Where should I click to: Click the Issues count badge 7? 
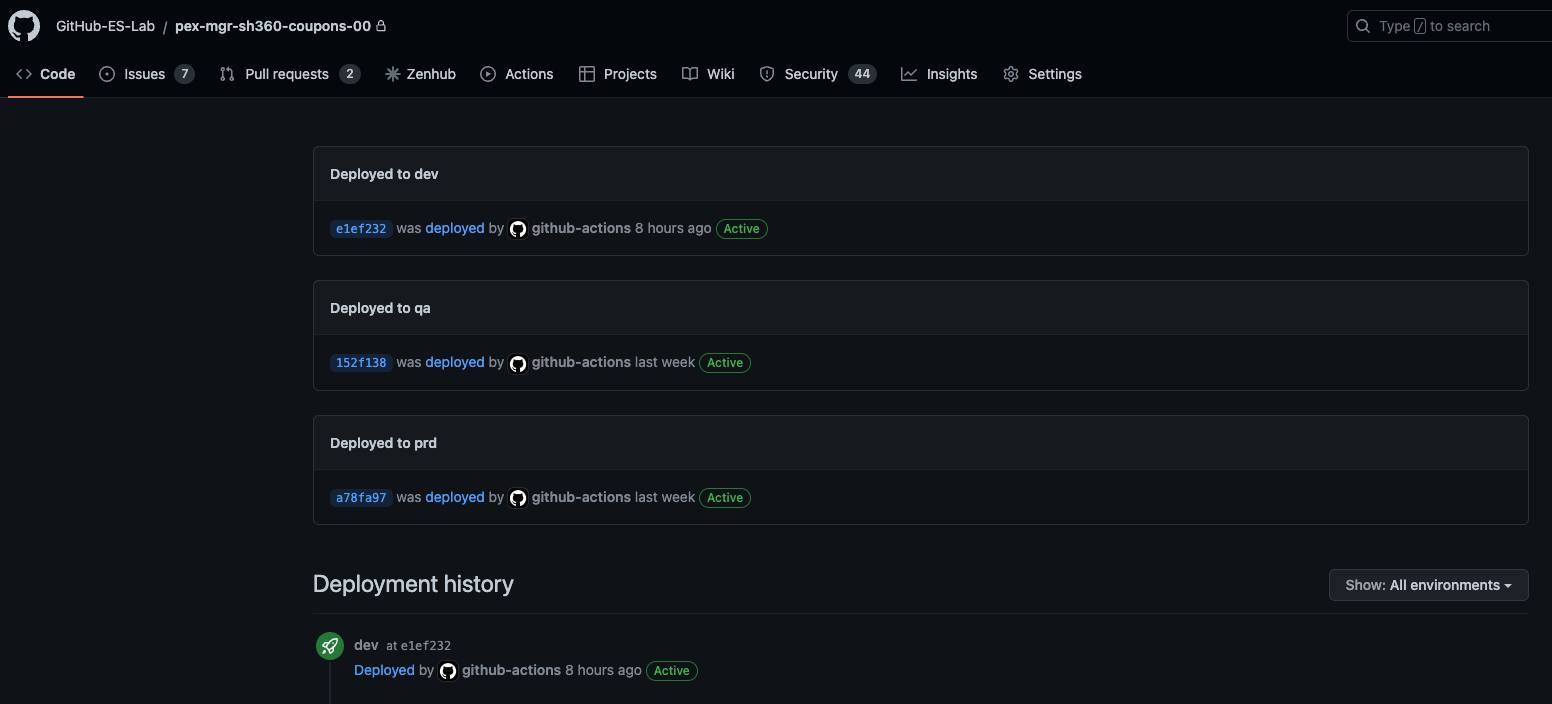(x=184, y=74)
